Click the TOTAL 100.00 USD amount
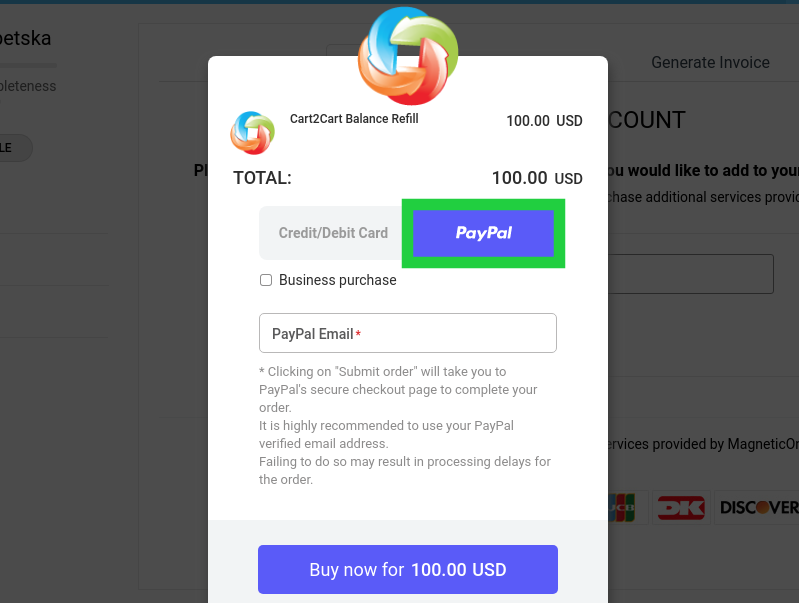 pyautogui.click(x=537, y=178)
